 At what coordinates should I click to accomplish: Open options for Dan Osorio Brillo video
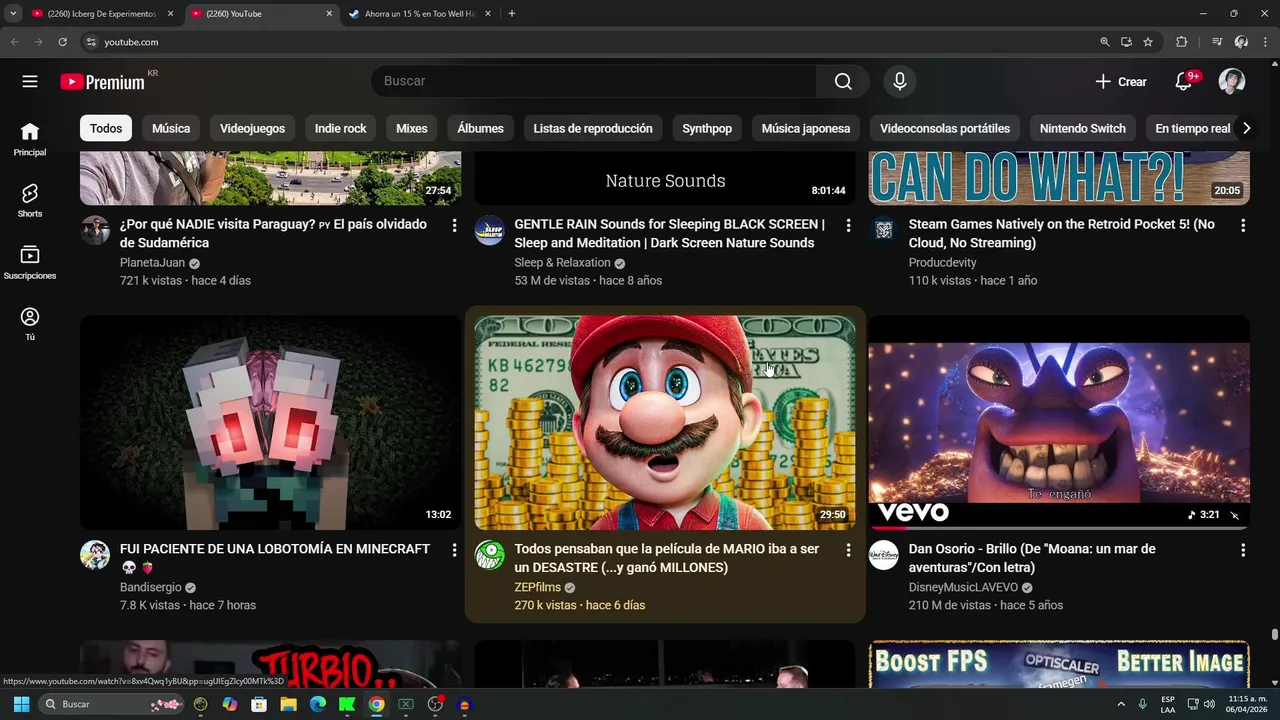click(x=1243, y=550)
